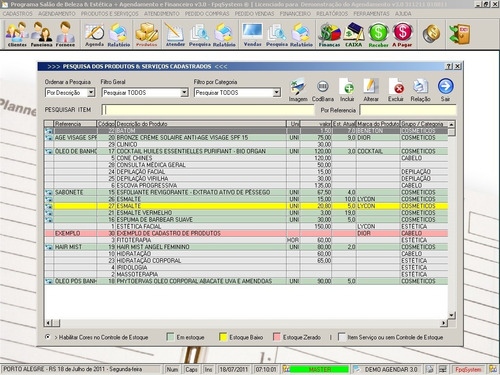Open the AJUDA menu
This screenshot has width=500, height=375.
tap(403, 14)
